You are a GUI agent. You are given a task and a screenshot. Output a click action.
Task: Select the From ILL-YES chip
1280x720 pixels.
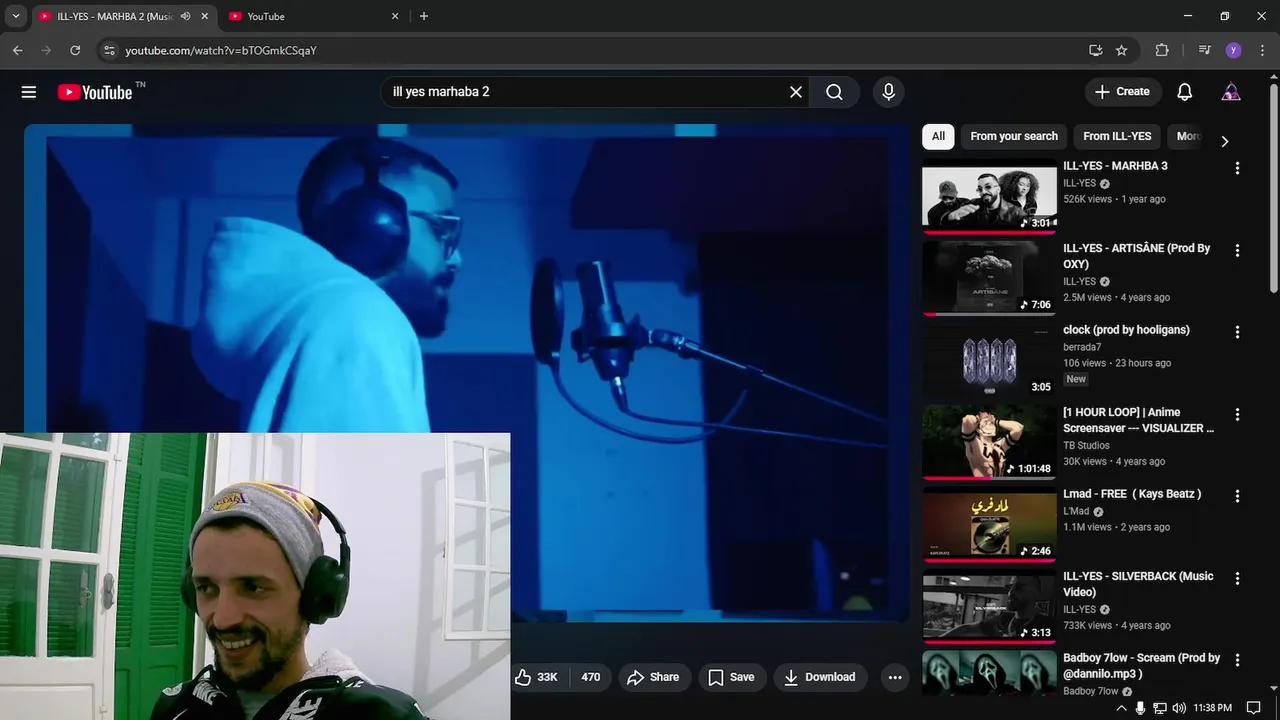[x=1117, y=137]
